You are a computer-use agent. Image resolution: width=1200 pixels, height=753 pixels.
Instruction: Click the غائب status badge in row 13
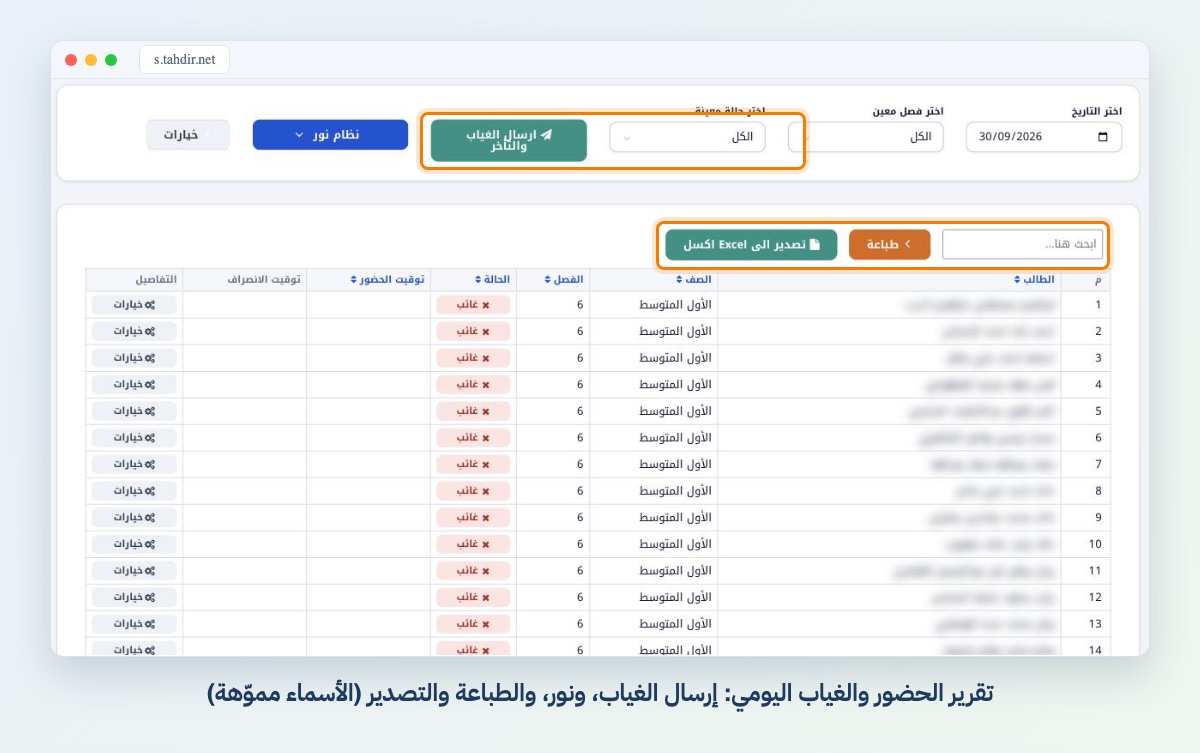click(473, 624)
